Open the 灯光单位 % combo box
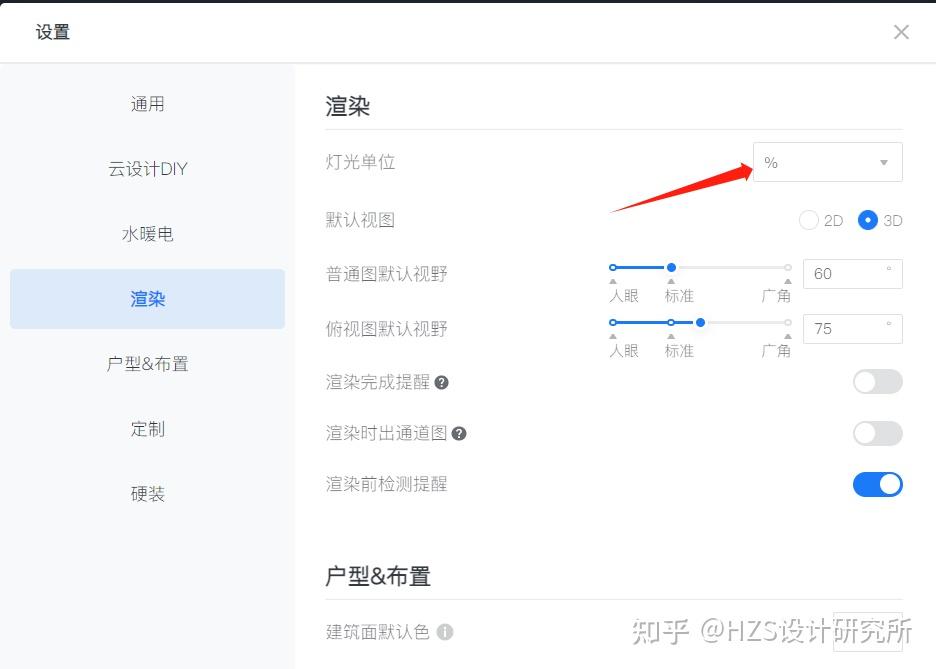The height and width of the screenshot is (669, 936). 827,162
